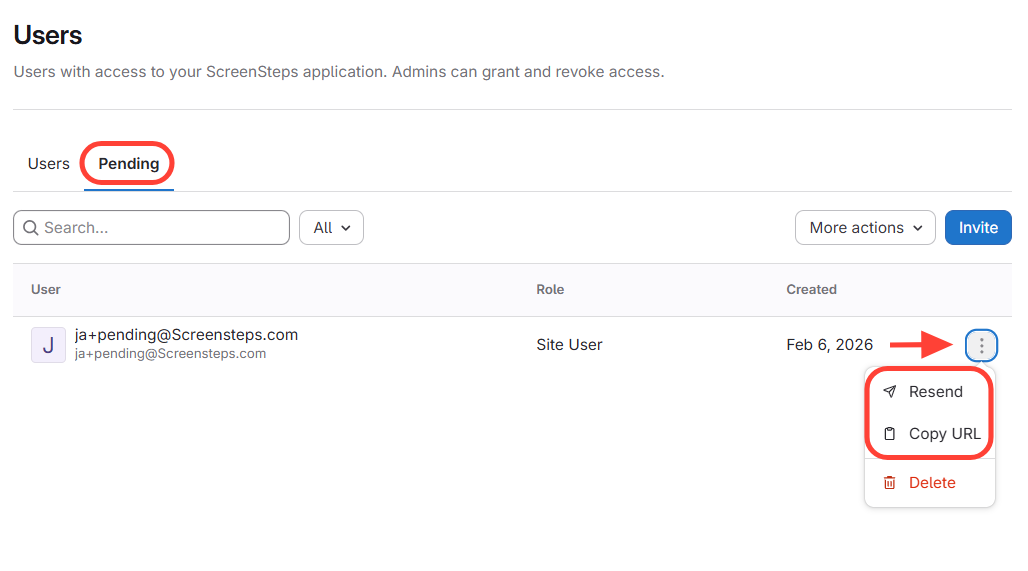Screen dimensions: 1028x571
Task: Select the Copy URL menu label
Action: click(x=944, y=434)
